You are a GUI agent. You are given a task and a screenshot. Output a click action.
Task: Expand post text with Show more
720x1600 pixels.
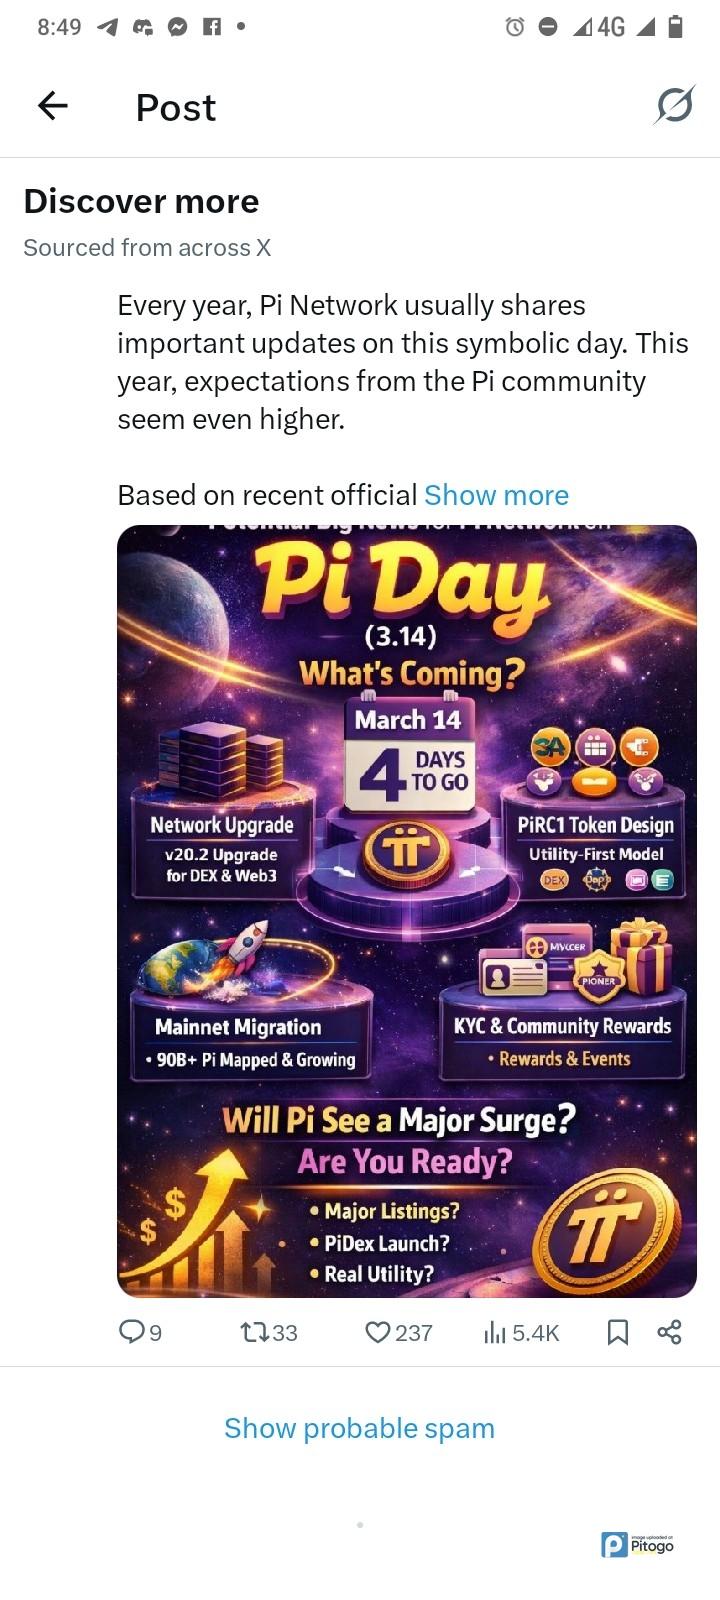point(496,495)
